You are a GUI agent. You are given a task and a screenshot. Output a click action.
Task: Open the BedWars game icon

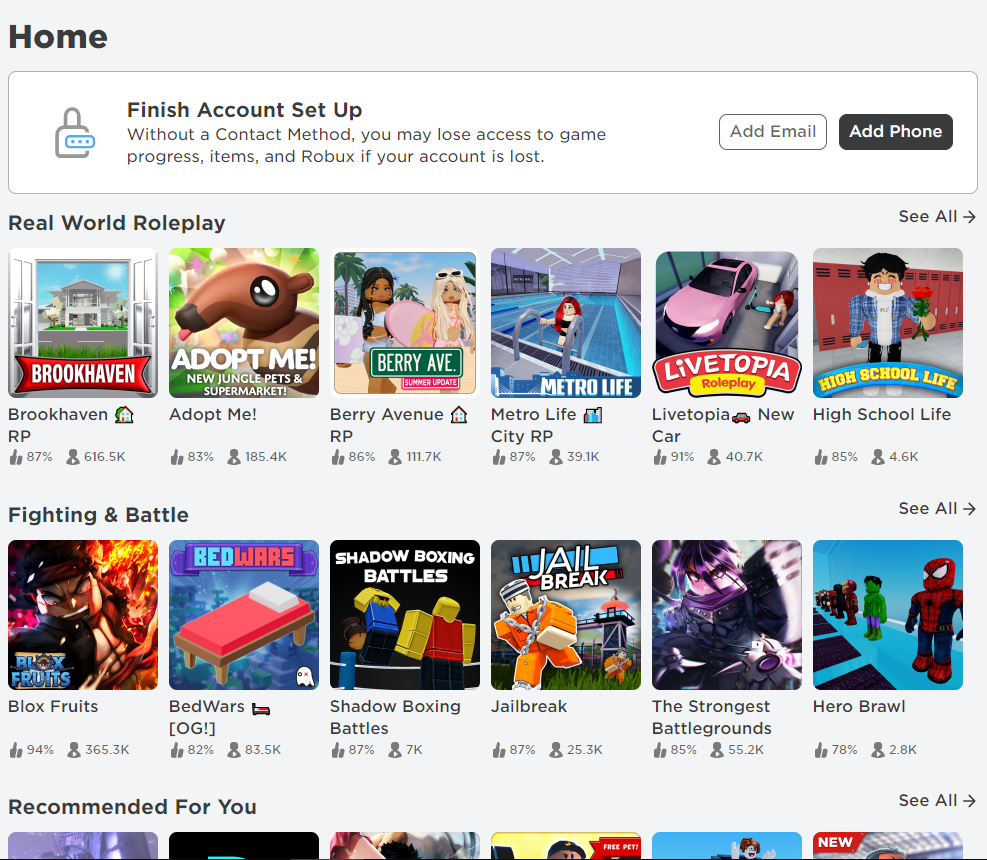(x=244, y=615)
